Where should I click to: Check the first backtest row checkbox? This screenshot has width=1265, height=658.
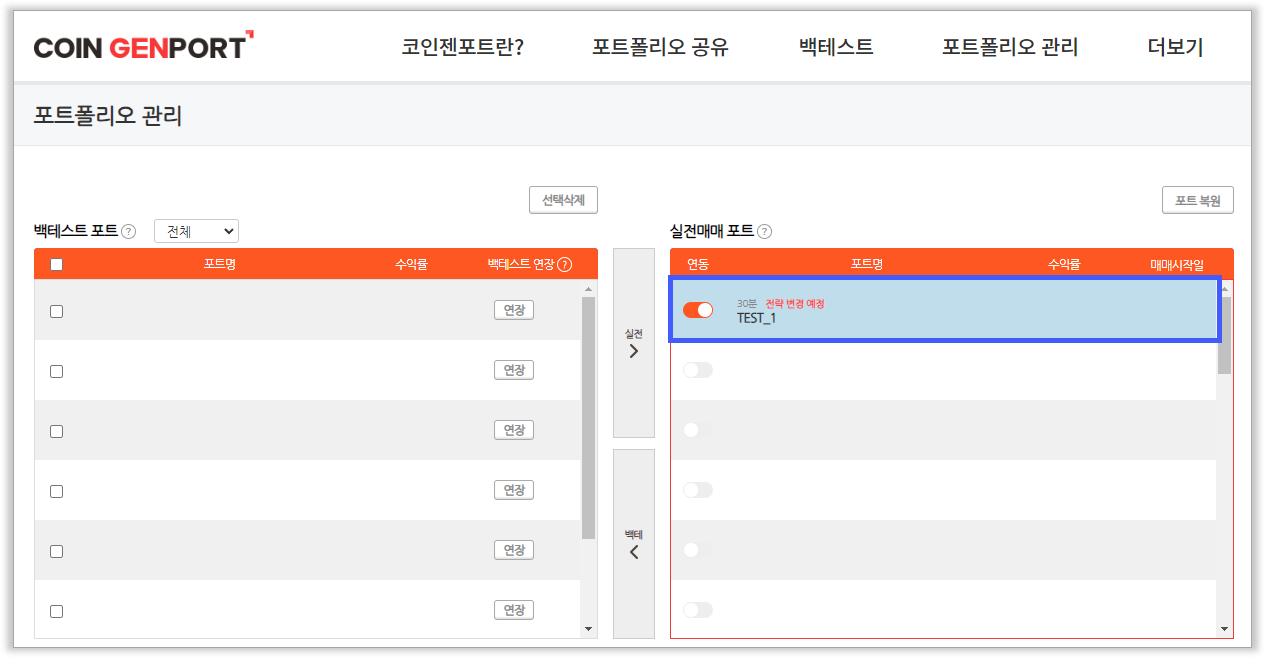(56, 311)
